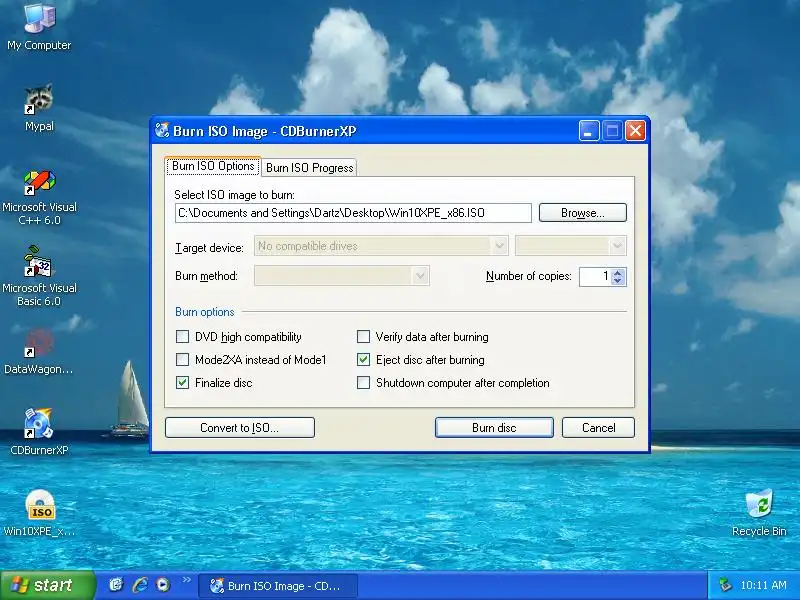Viewport: 800px width, 600px height.
Task: Select the CDBurnerXP desktop shortcut
Action: [39, 431]
